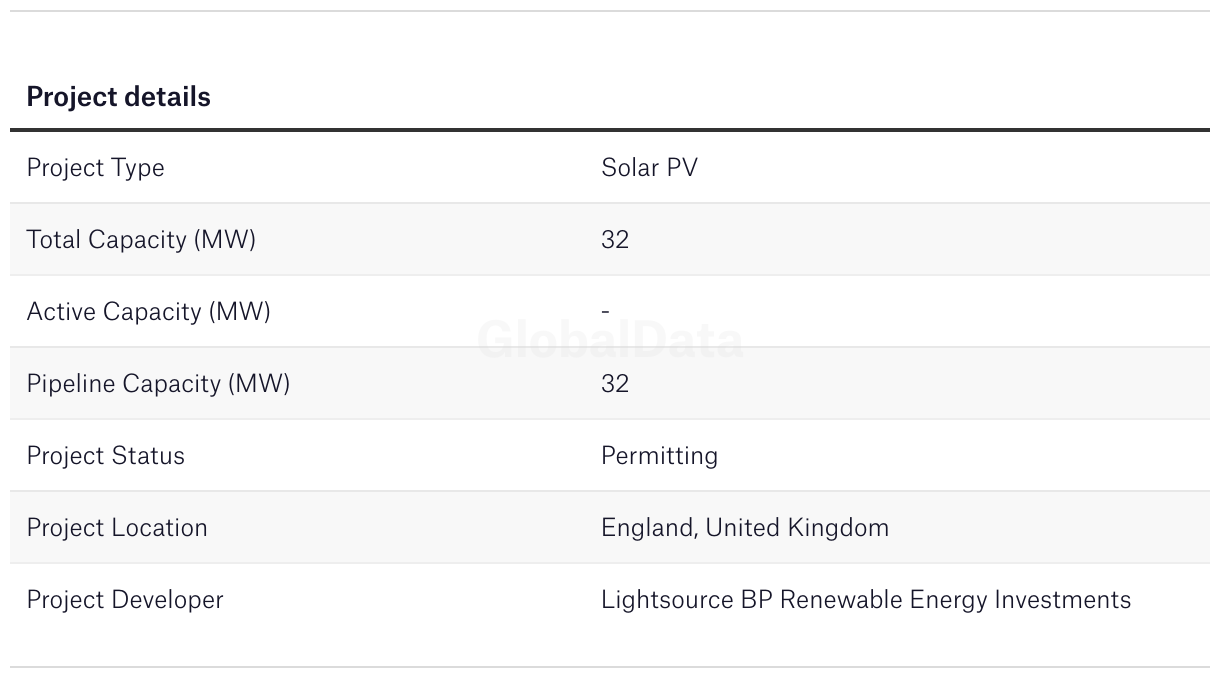This screenshot has height=678, width=1220.
Task: Click the word England in location value
Action: [648, 528]
